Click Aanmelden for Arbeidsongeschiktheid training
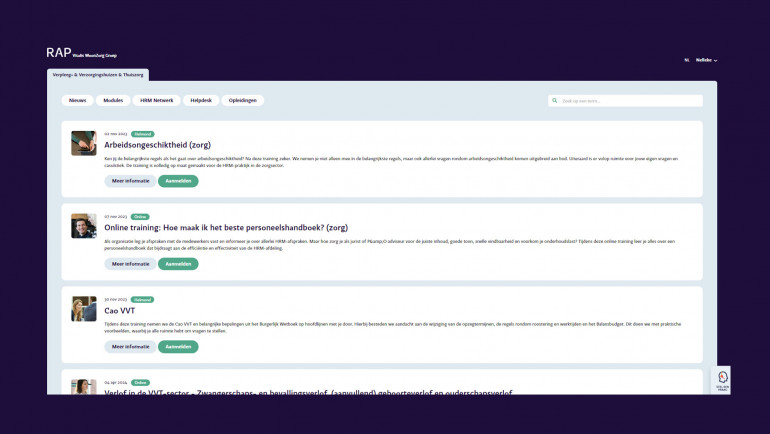This screenshot has width=770, height=434. [x=178, y=181]
